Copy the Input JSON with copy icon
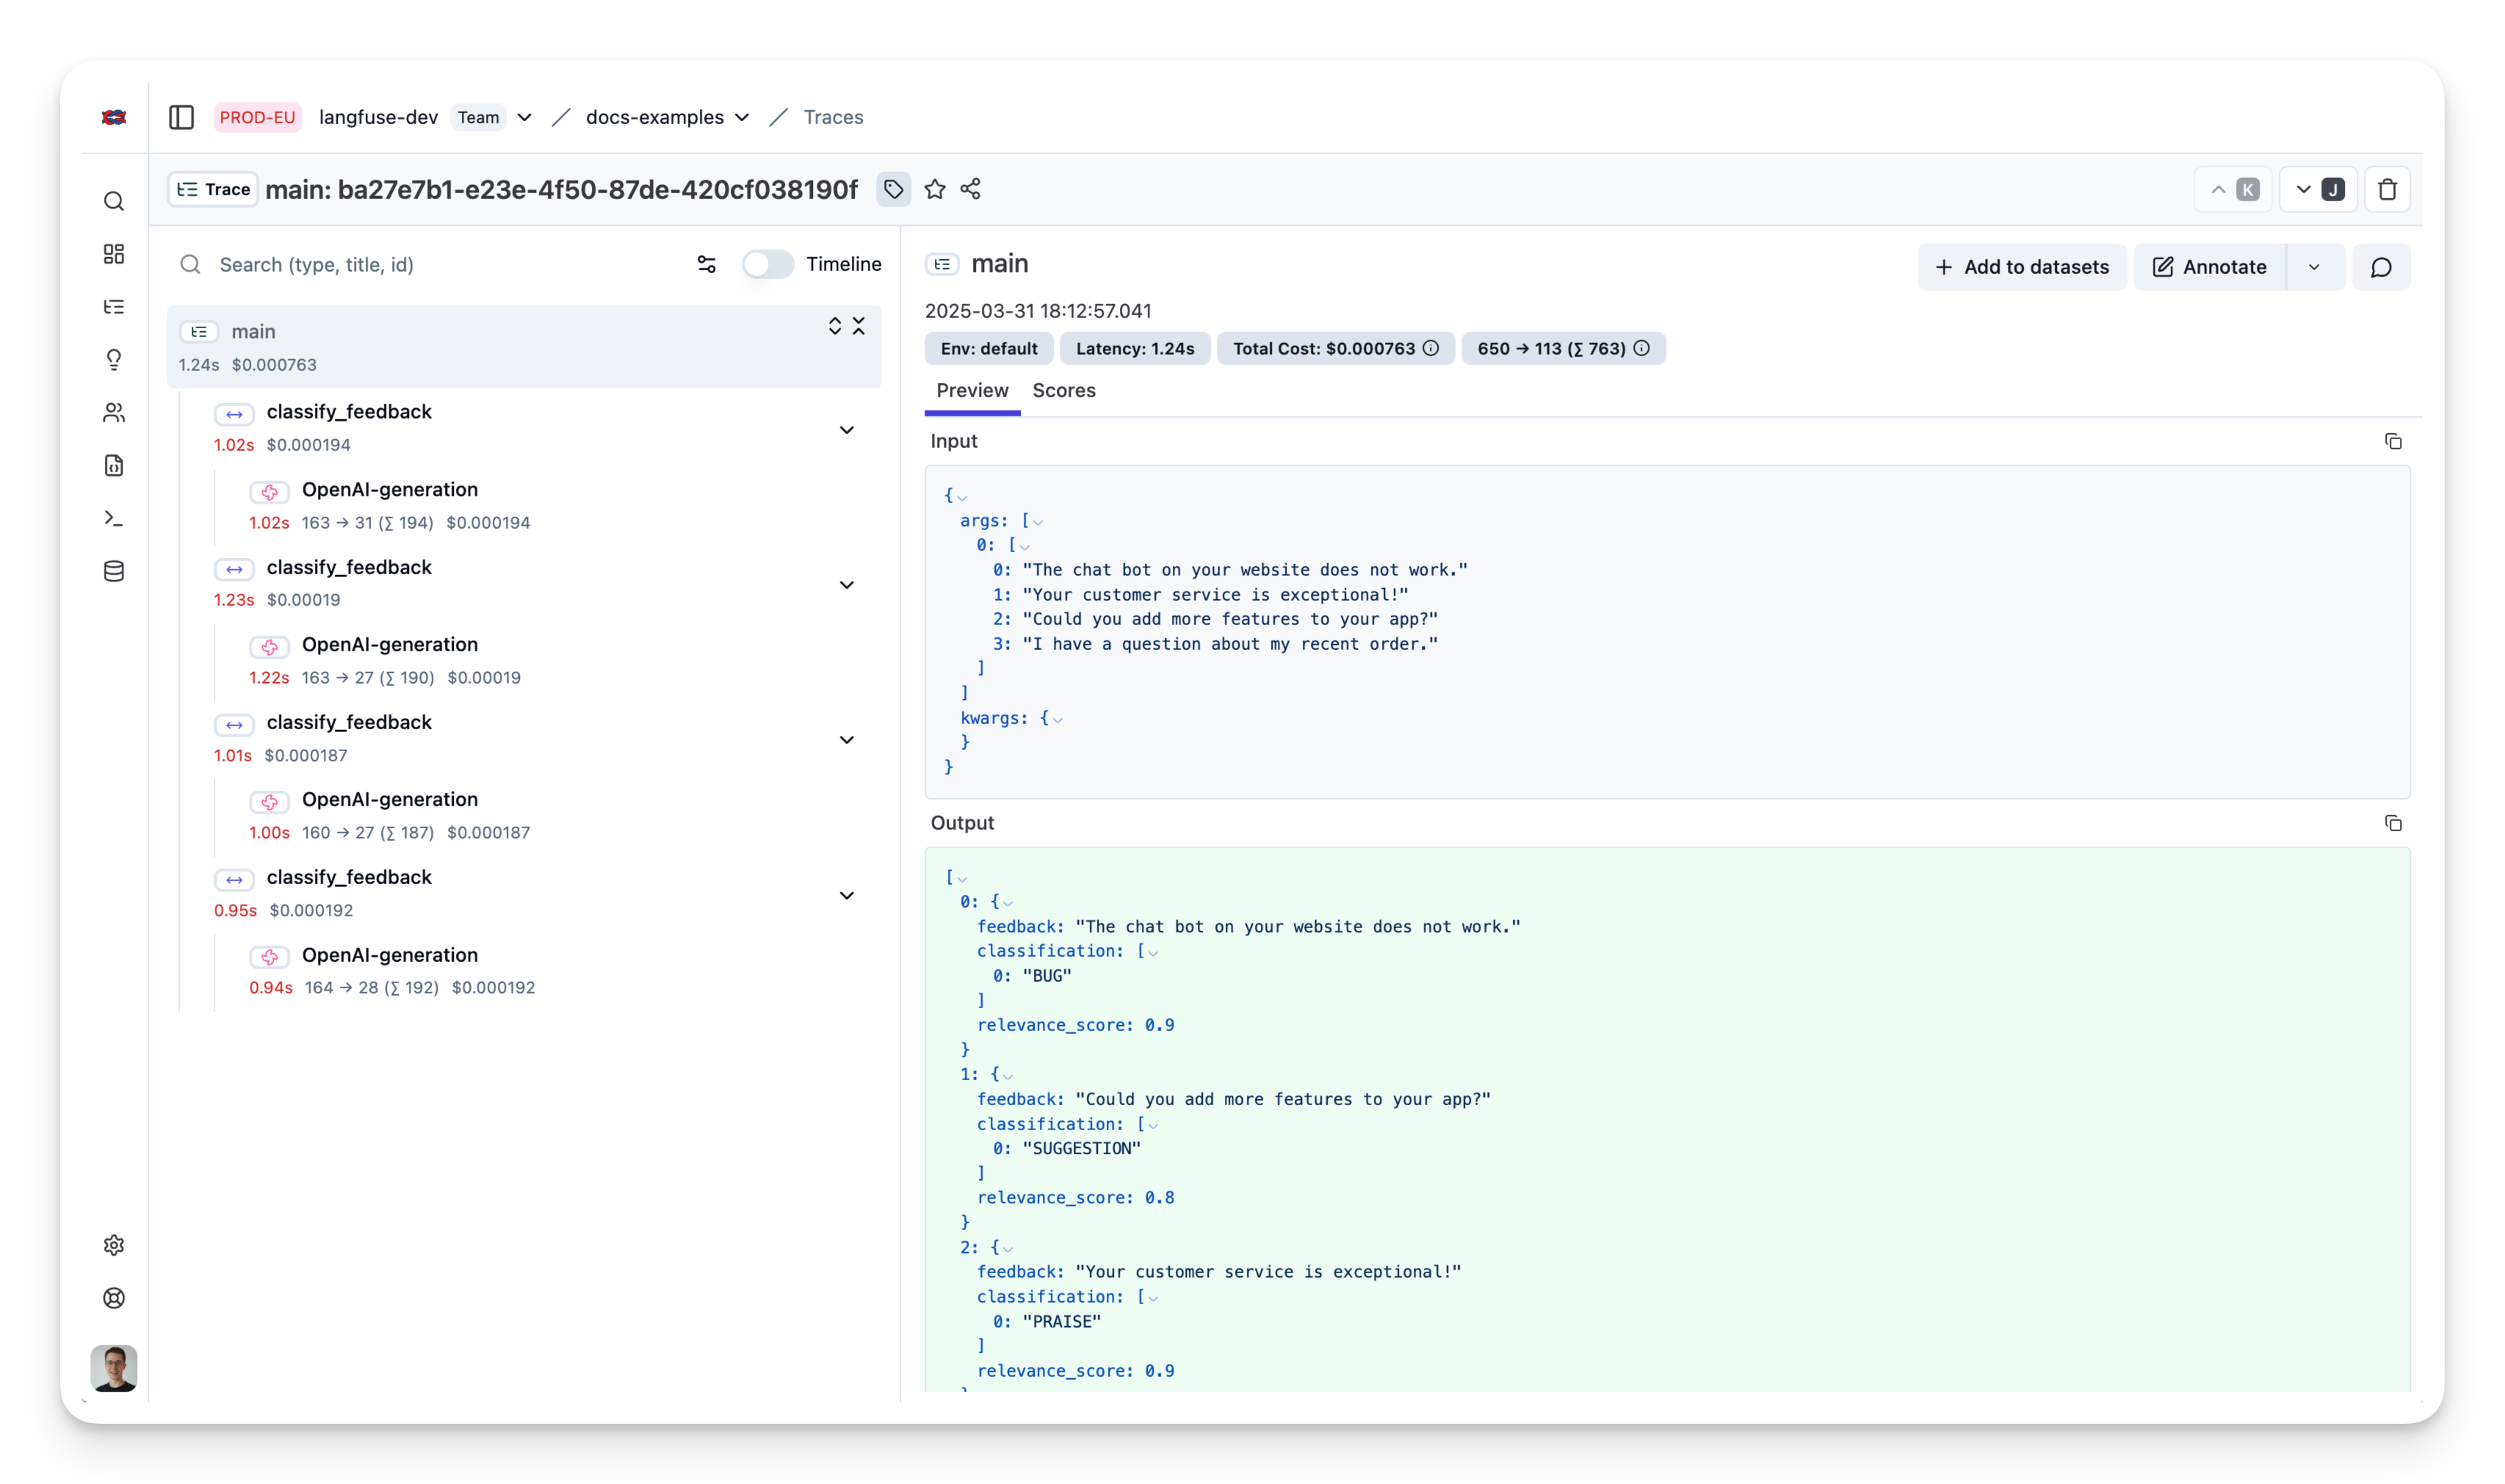 2393,441
